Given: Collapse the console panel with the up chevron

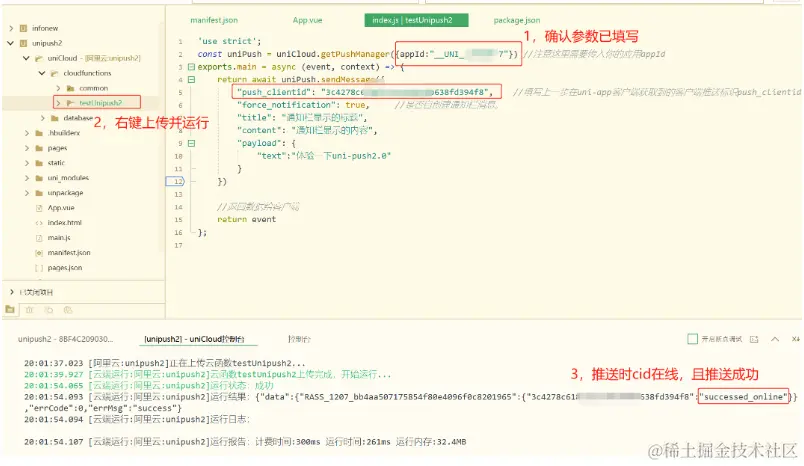Looking at the screenshot, I should (775, 339).
